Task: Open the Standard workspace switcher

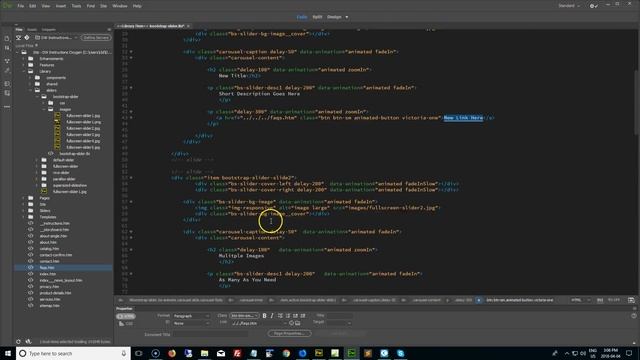Action: (x=569, y=6)
